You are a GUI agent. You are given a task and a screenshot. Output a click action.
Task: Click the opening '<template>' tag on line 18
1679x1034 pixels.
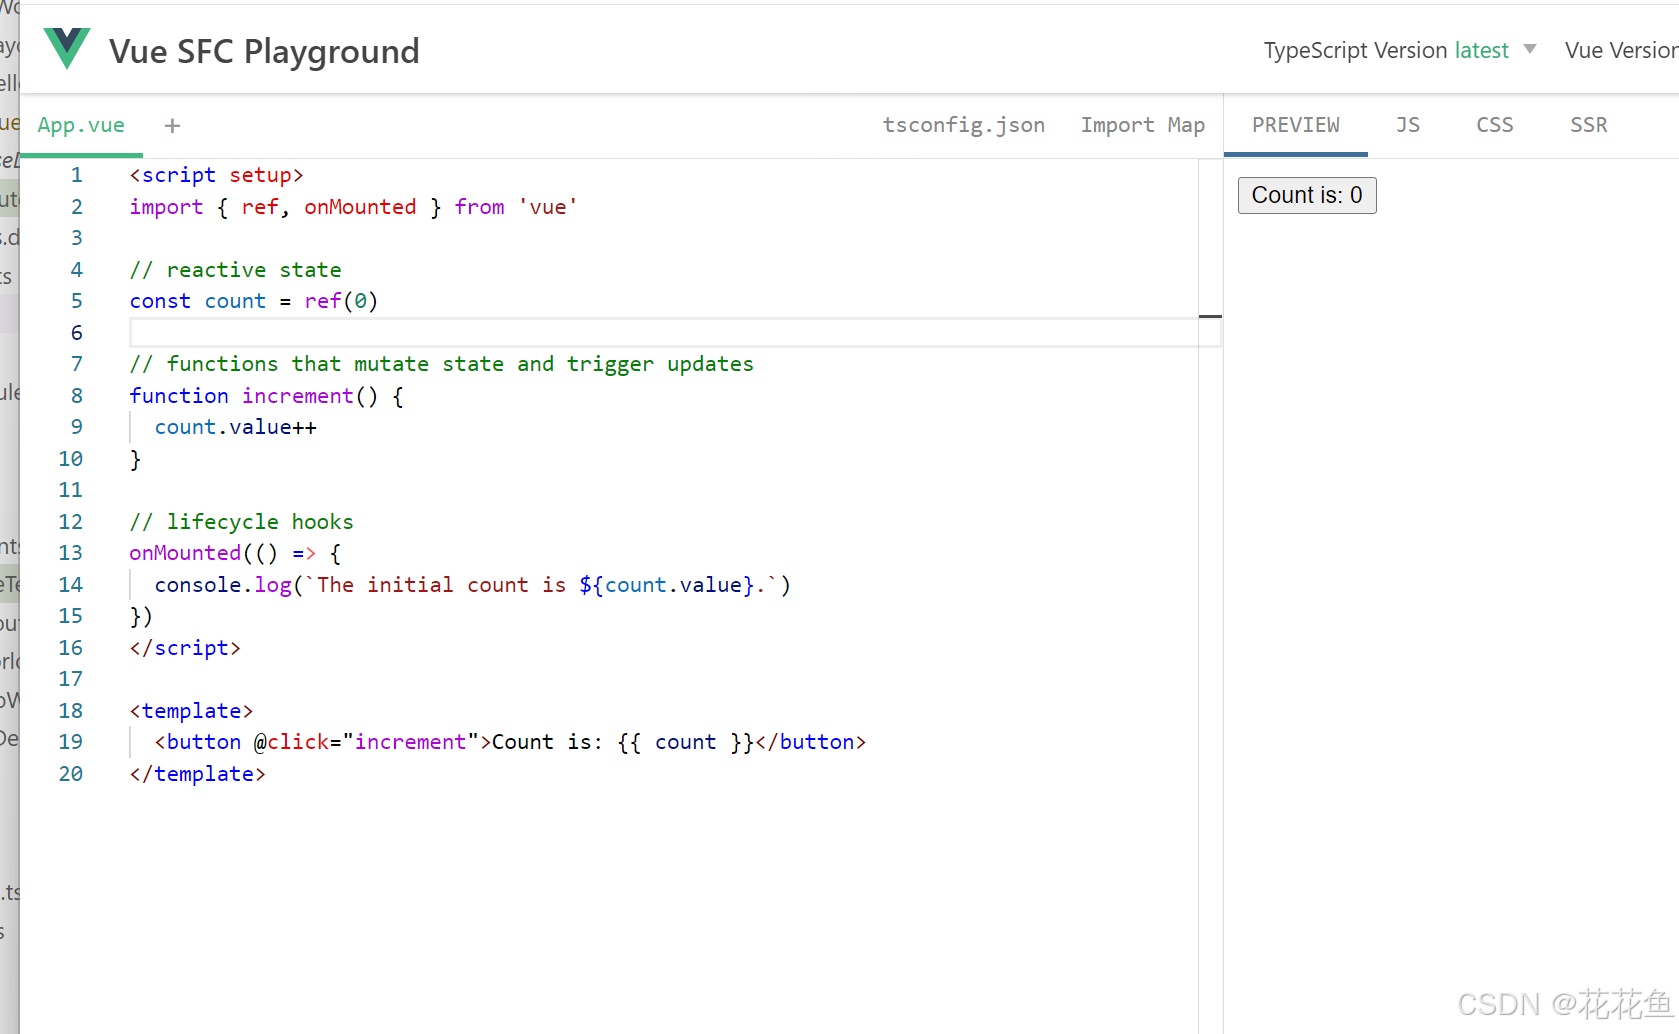tap(191, 711)
